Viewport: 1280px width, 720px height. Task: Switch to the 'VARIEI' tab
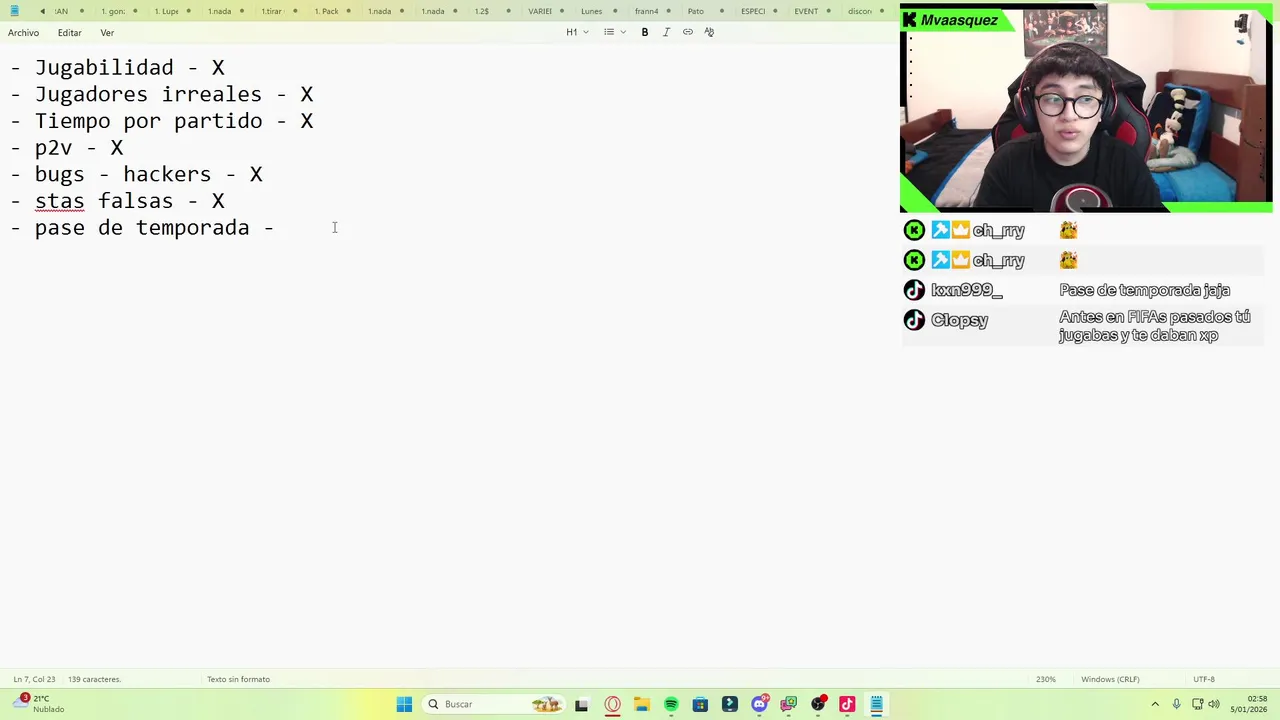click(x=540, y=11)
